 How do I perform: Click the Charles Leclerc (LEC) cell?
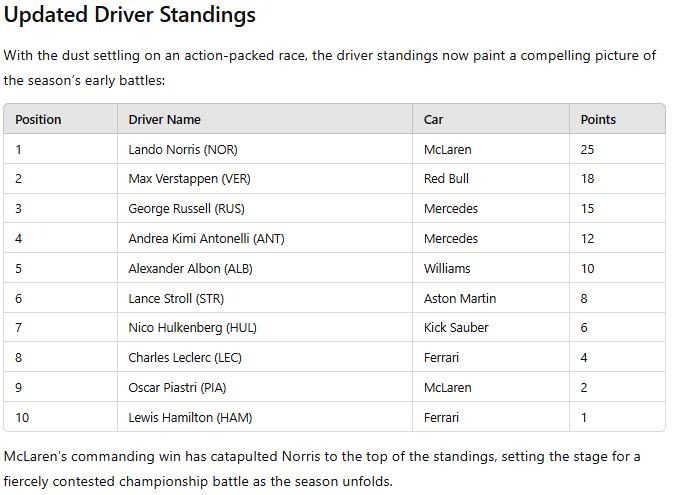[185, 358]
